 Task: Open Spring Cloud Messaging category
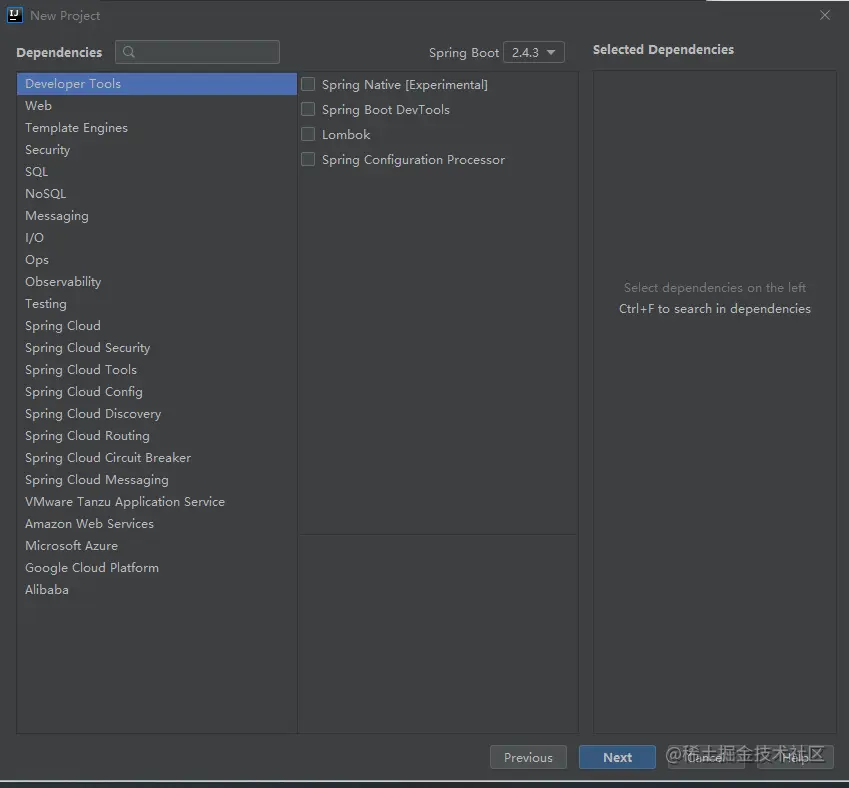[156, 480]
